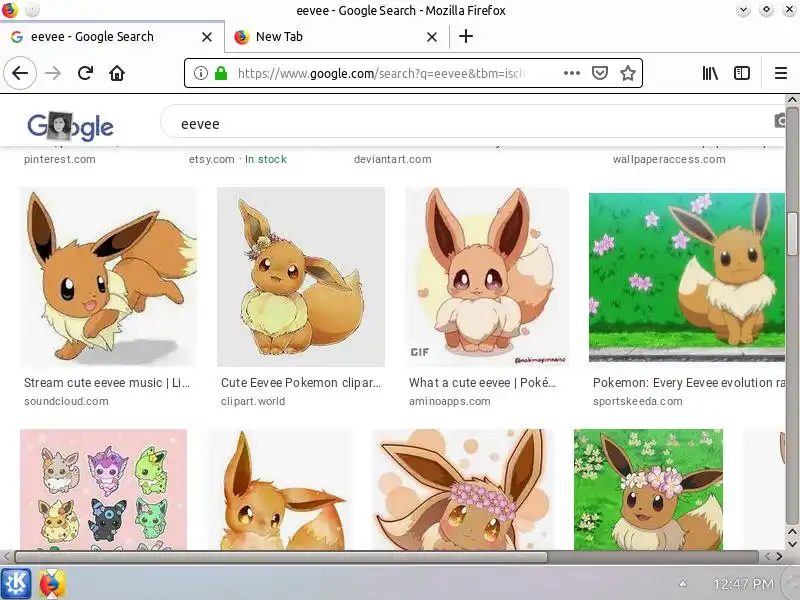Open the pink eeveelutions sticker image
The width and height of the screenshot is (800, 600).
coord(104,489)
